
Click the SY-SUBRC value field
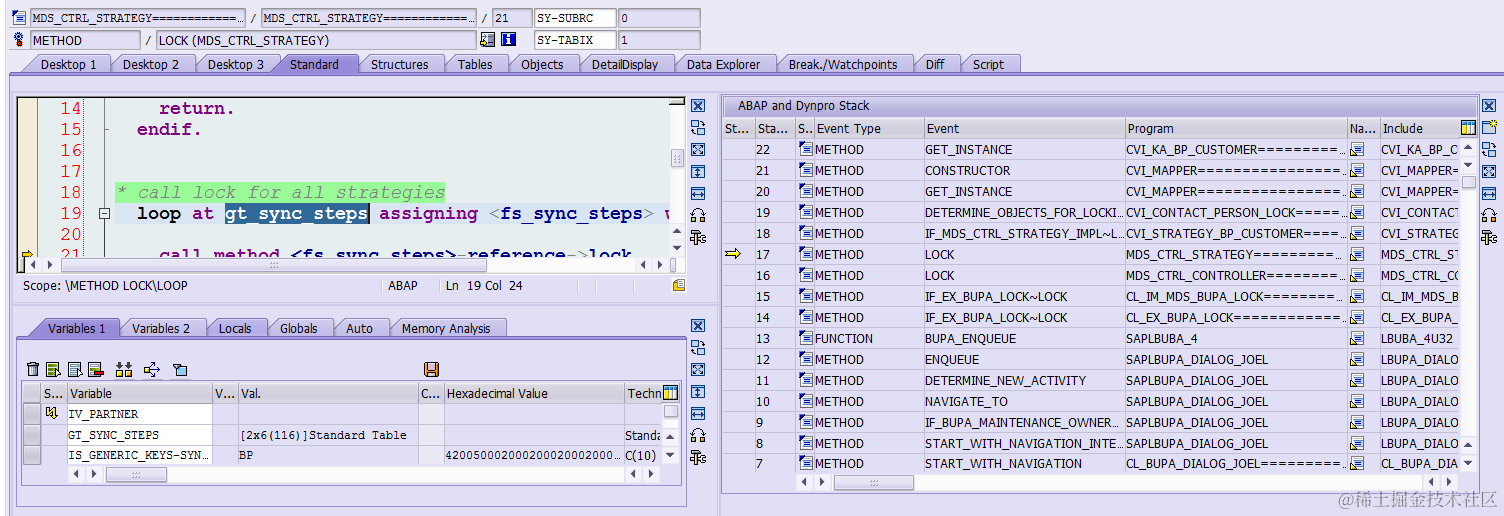pos(659,18)
